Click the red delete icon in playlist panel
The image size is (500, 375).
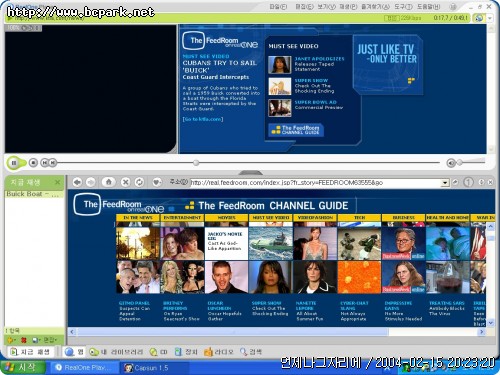pyautogui.click(x=23, y=340)
